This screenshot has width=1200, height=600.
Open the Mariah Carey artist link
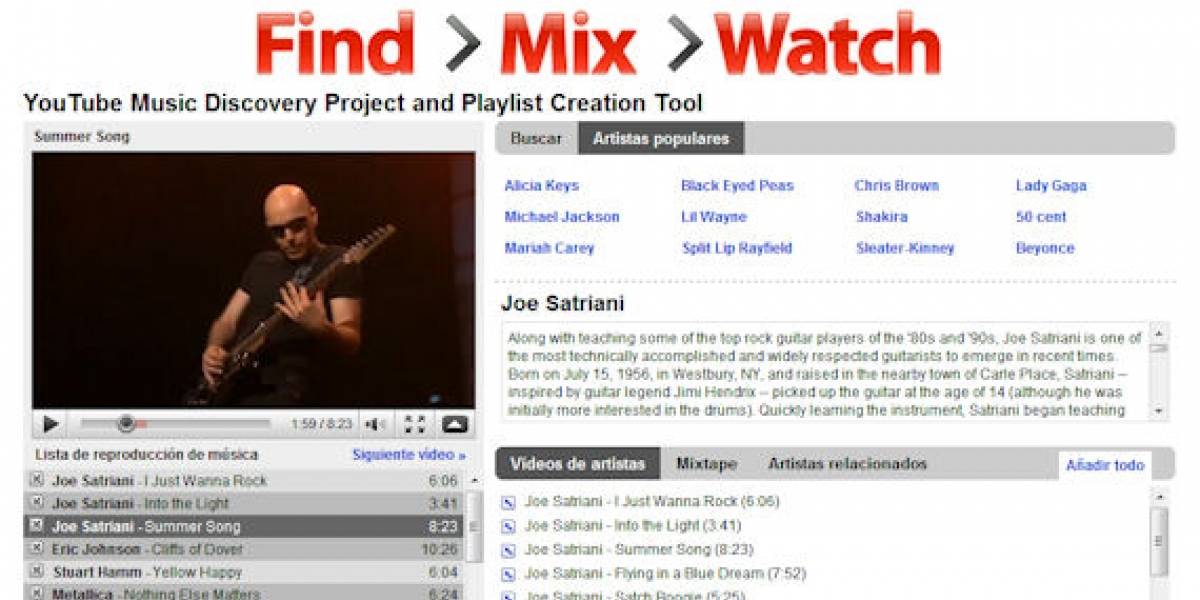549,248
